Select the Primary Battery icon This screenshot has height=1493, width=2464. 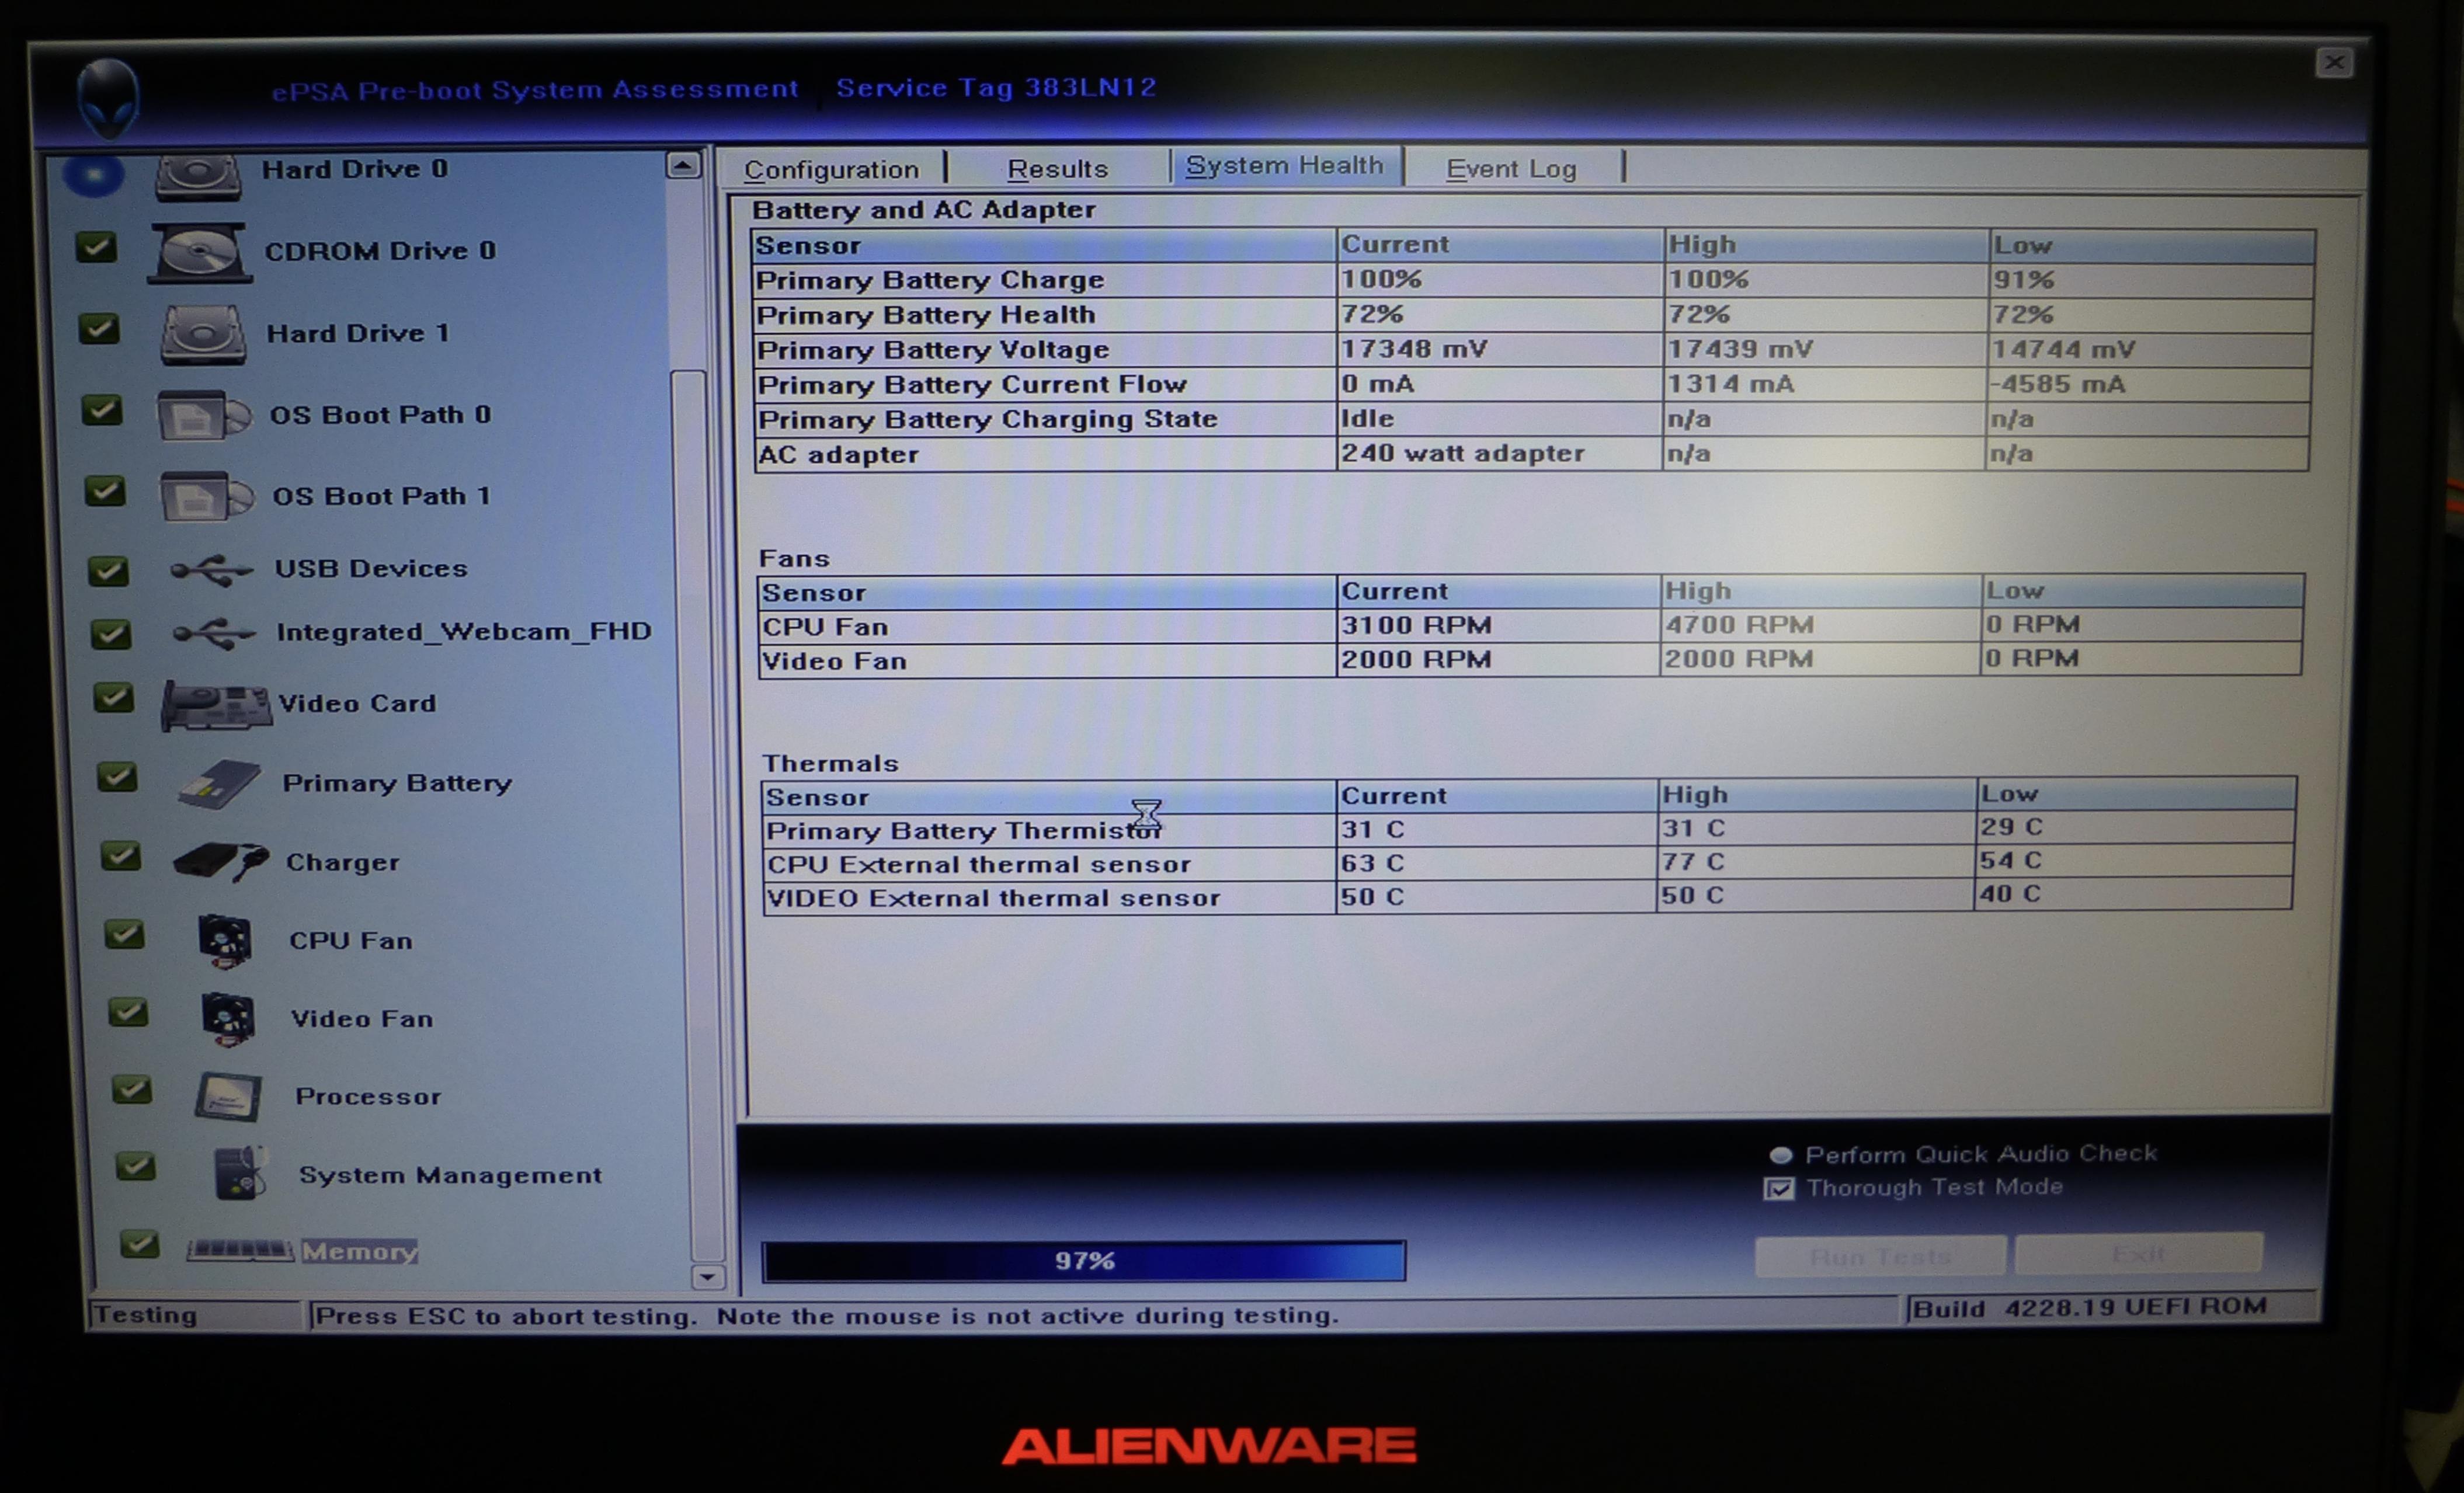[x=220, y=784]
